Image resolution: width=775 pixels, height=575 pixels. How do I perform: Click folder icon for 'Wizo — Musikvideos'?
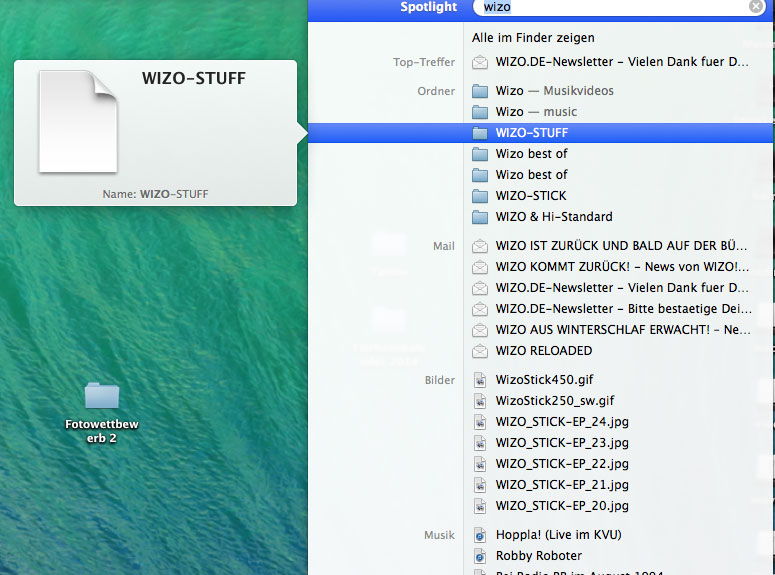(x=480, y=91)
